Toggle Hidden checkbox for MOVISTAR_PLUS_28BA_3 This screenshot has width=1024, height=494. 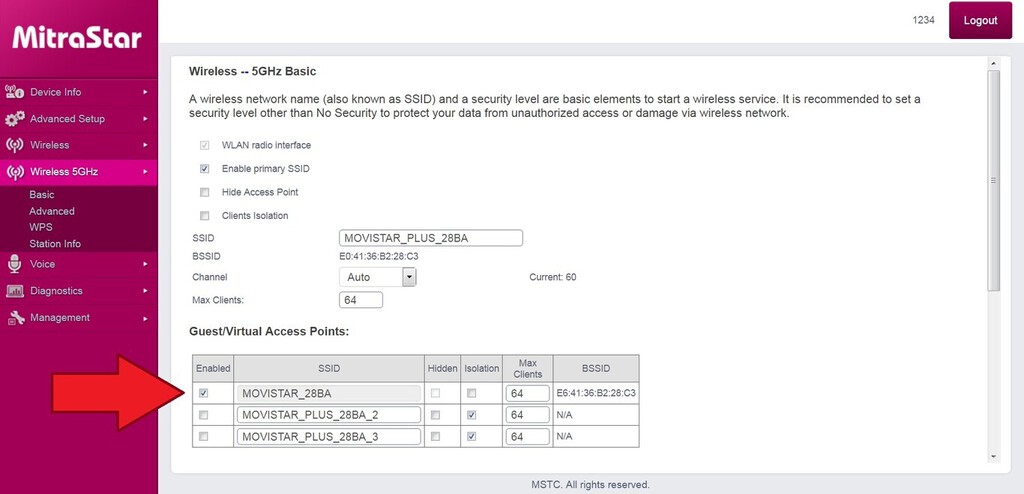(436, 436)
